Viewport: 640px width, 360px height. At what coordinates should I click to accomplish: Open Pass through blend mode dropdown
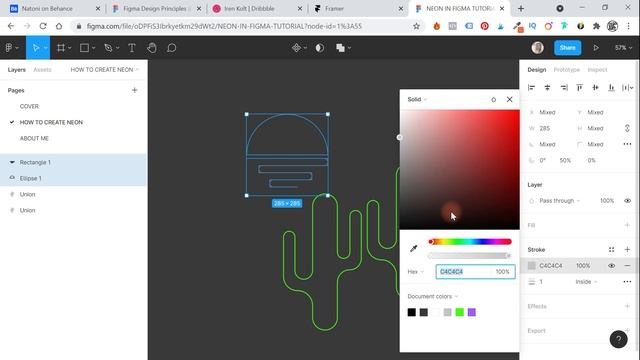pyautogui.click(x=559, y=201)
